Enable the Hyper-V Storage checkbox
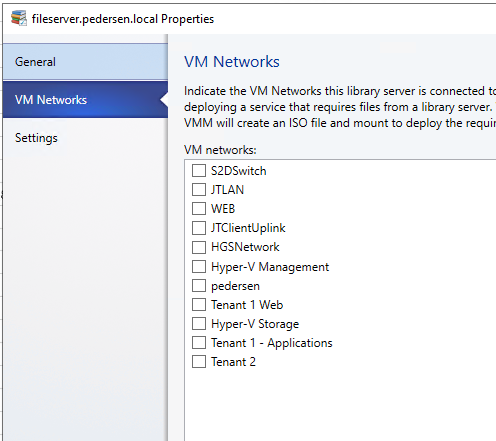The width and height of the screenshot is (496, 441). coord(199,324)
